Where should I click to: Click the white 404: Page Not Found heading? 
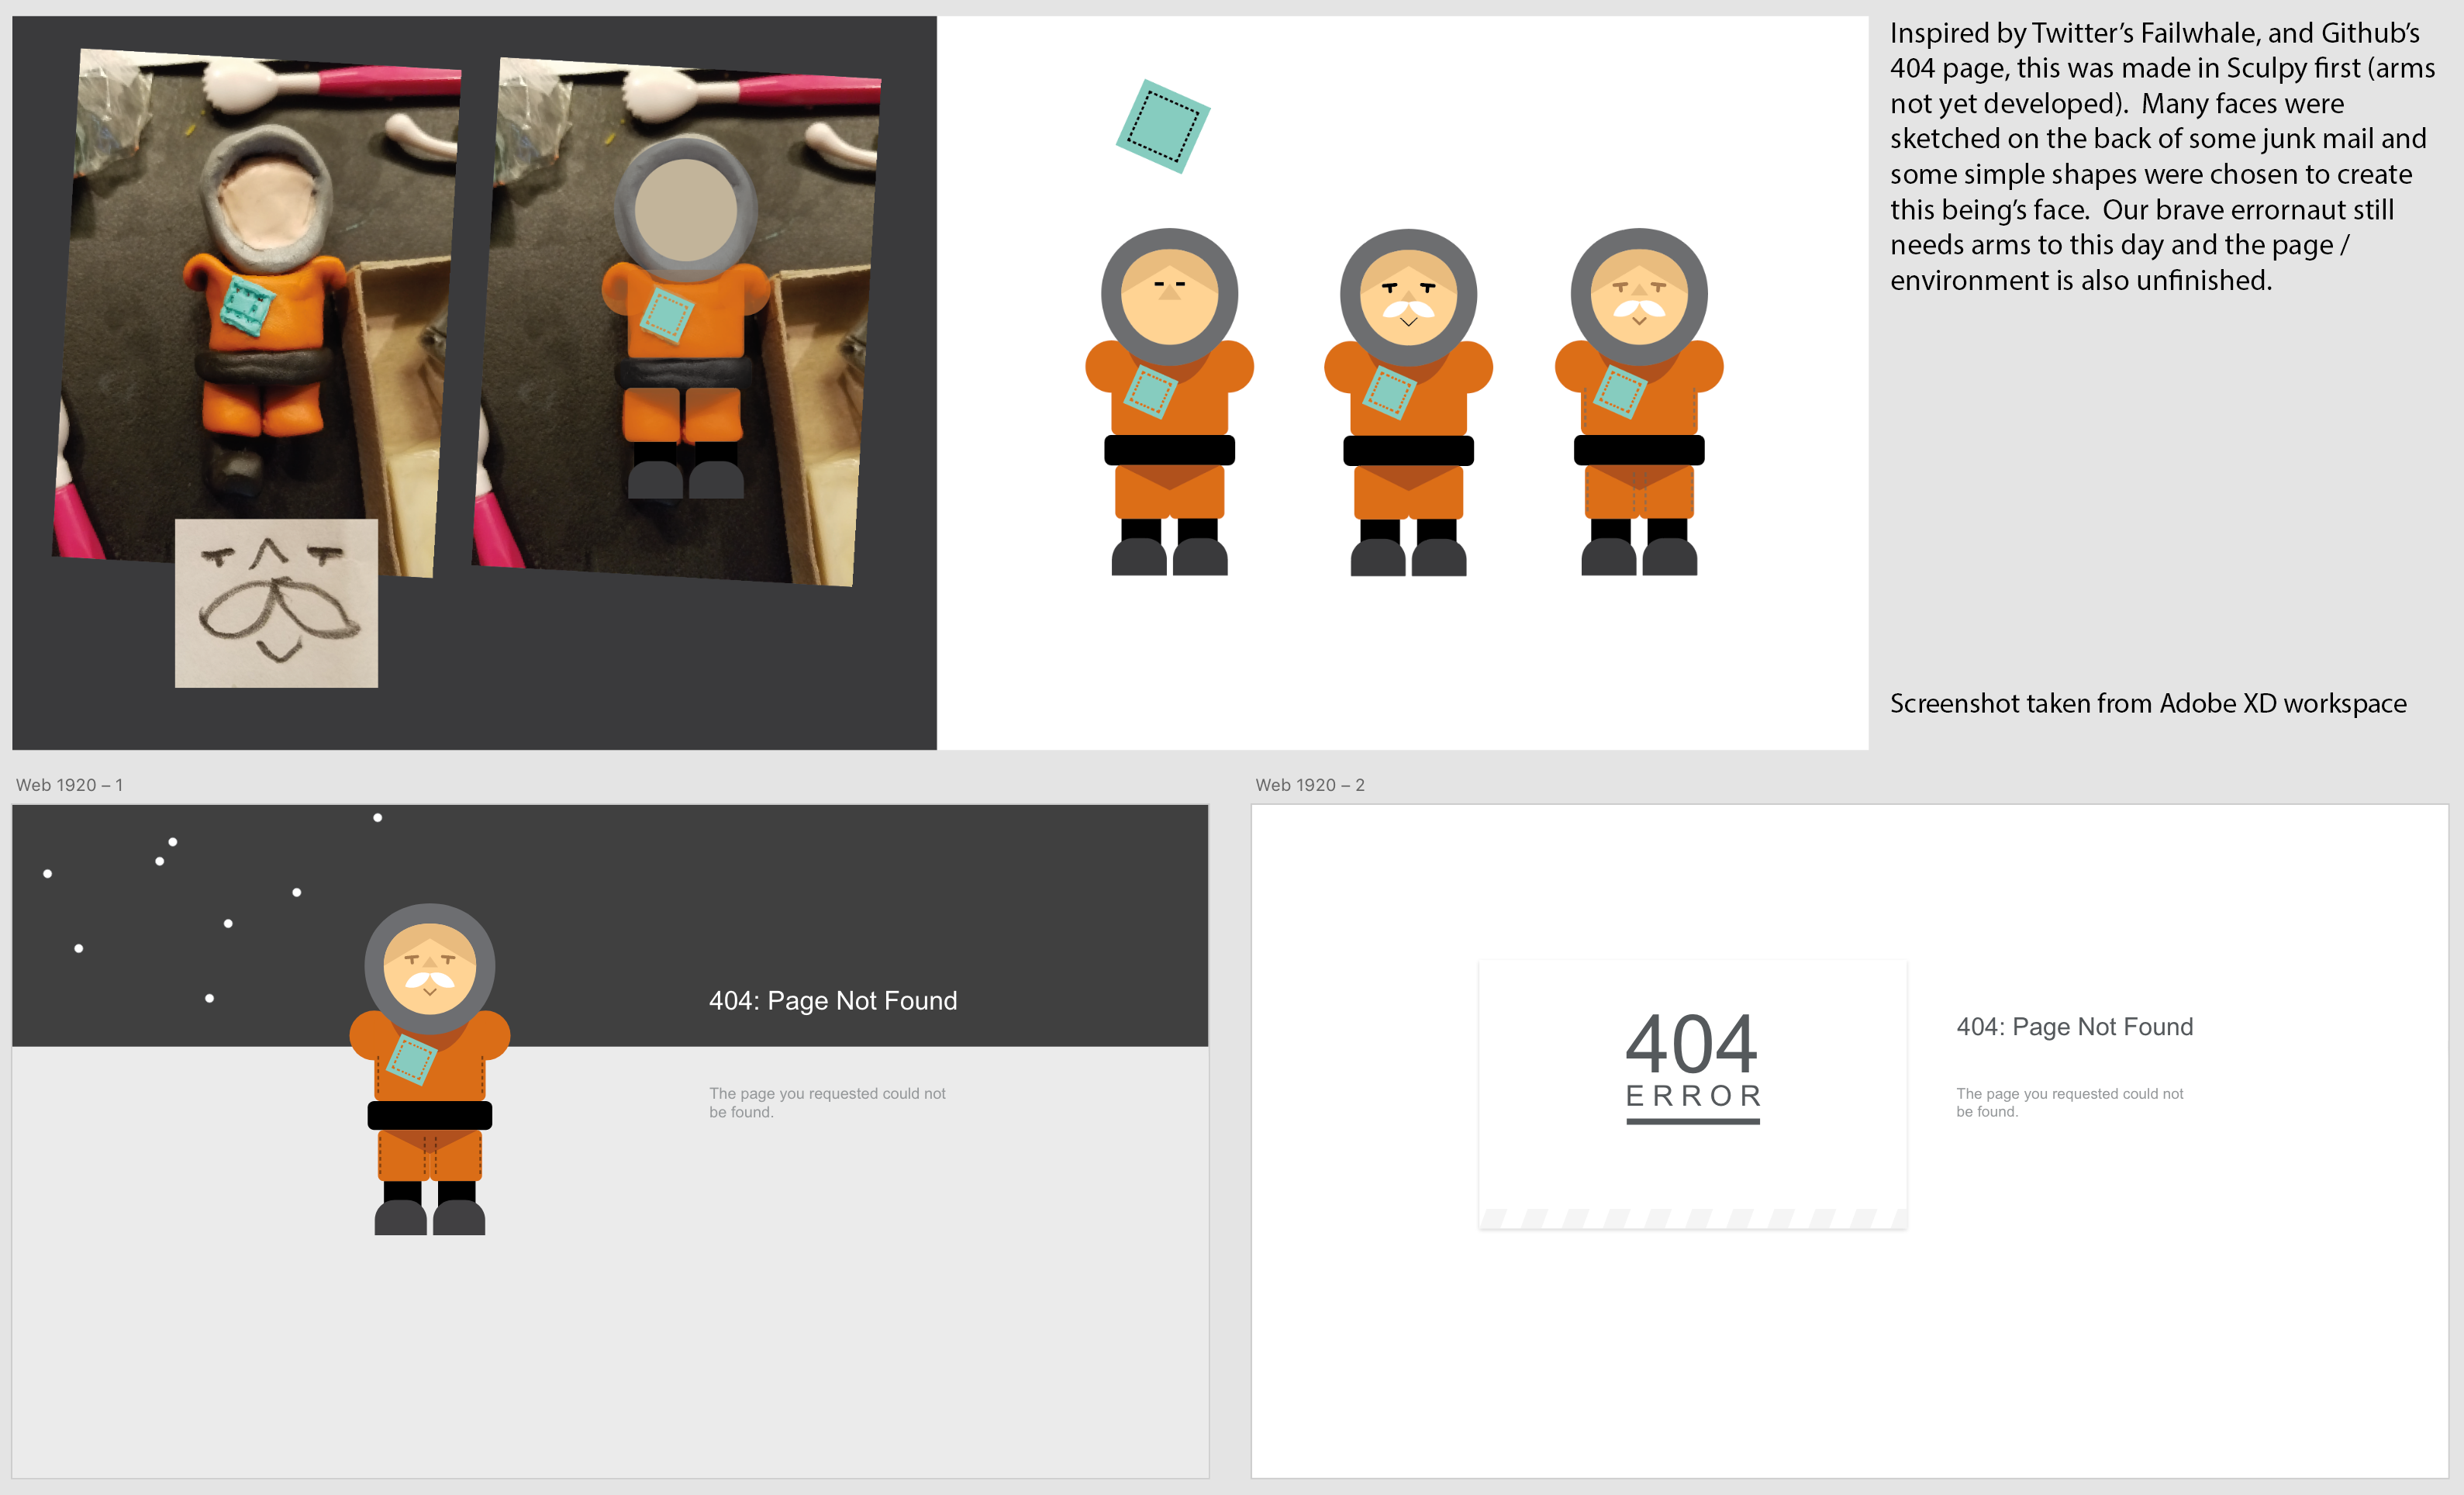(832, 1000)
